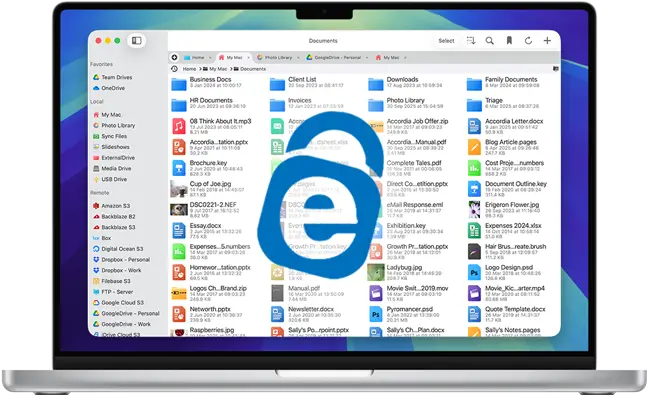Open the Backblaze B2 connection

[x=114, y=217]
